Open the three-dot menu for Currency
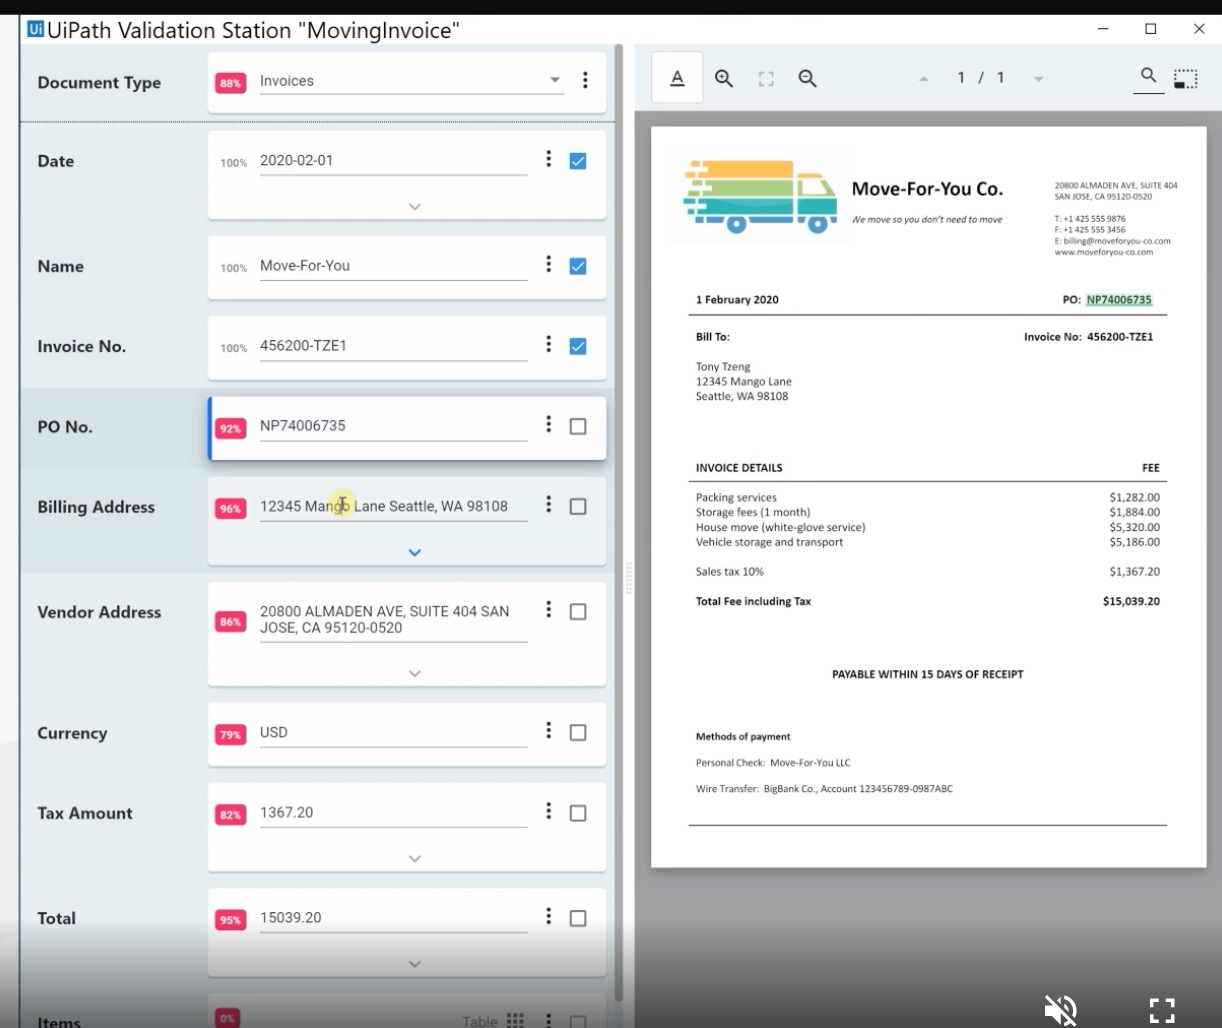The width and height of the screenshot is (1222, 1028). pyautogui.click(x=548, y=730)
